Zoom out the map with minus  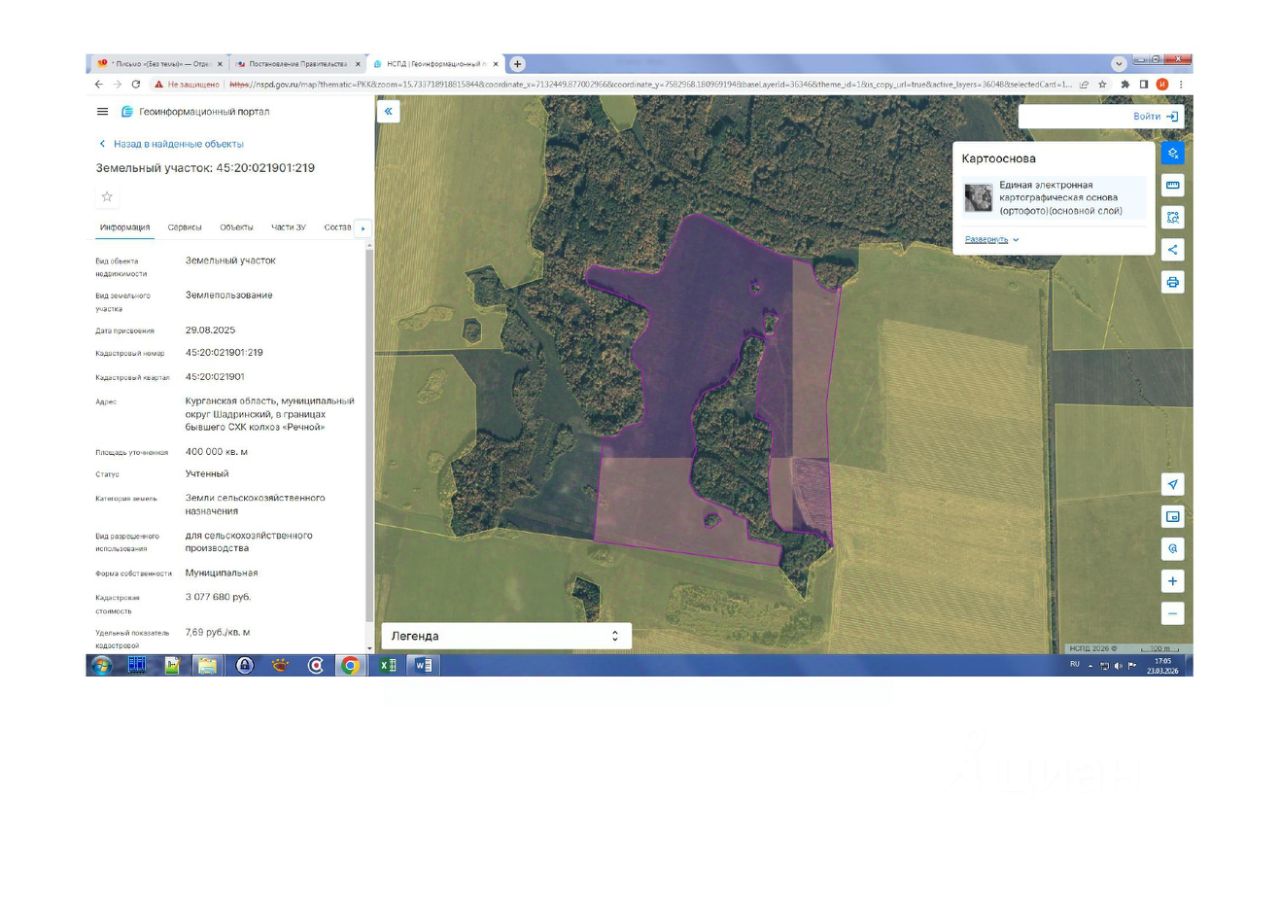tap(1173, 613)
